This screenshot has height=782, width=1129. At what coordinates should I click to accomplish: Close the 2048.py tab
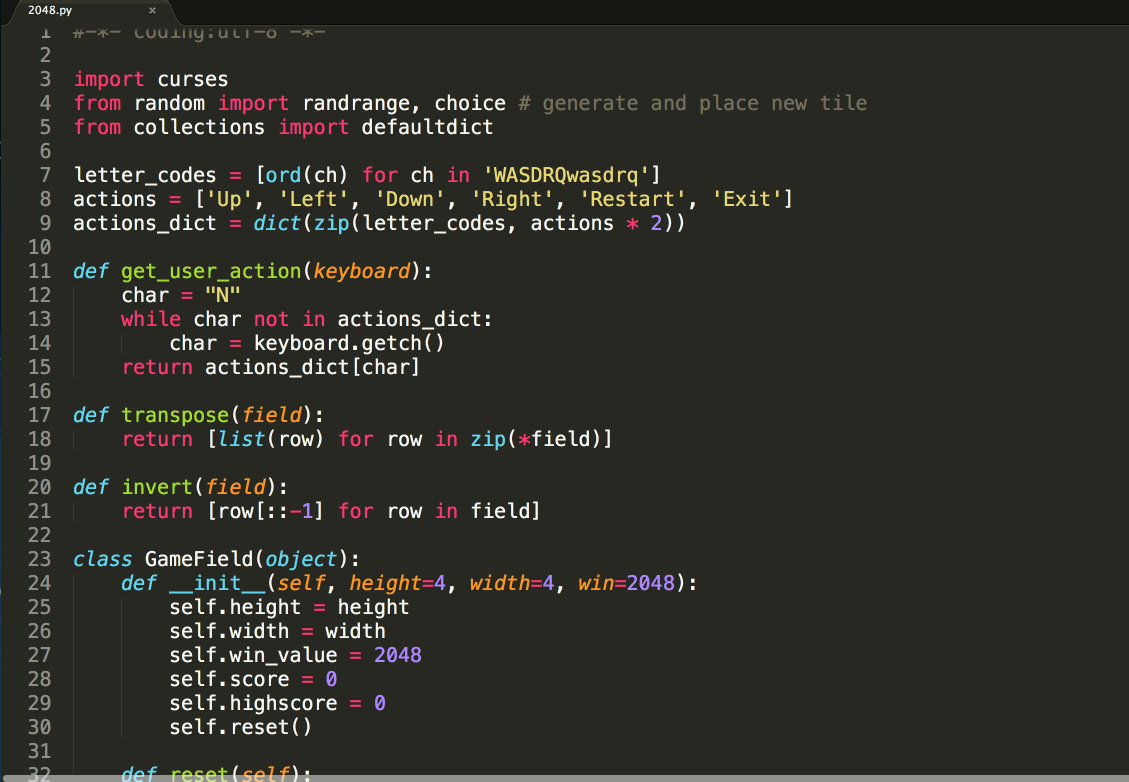[x=152, y=10]
